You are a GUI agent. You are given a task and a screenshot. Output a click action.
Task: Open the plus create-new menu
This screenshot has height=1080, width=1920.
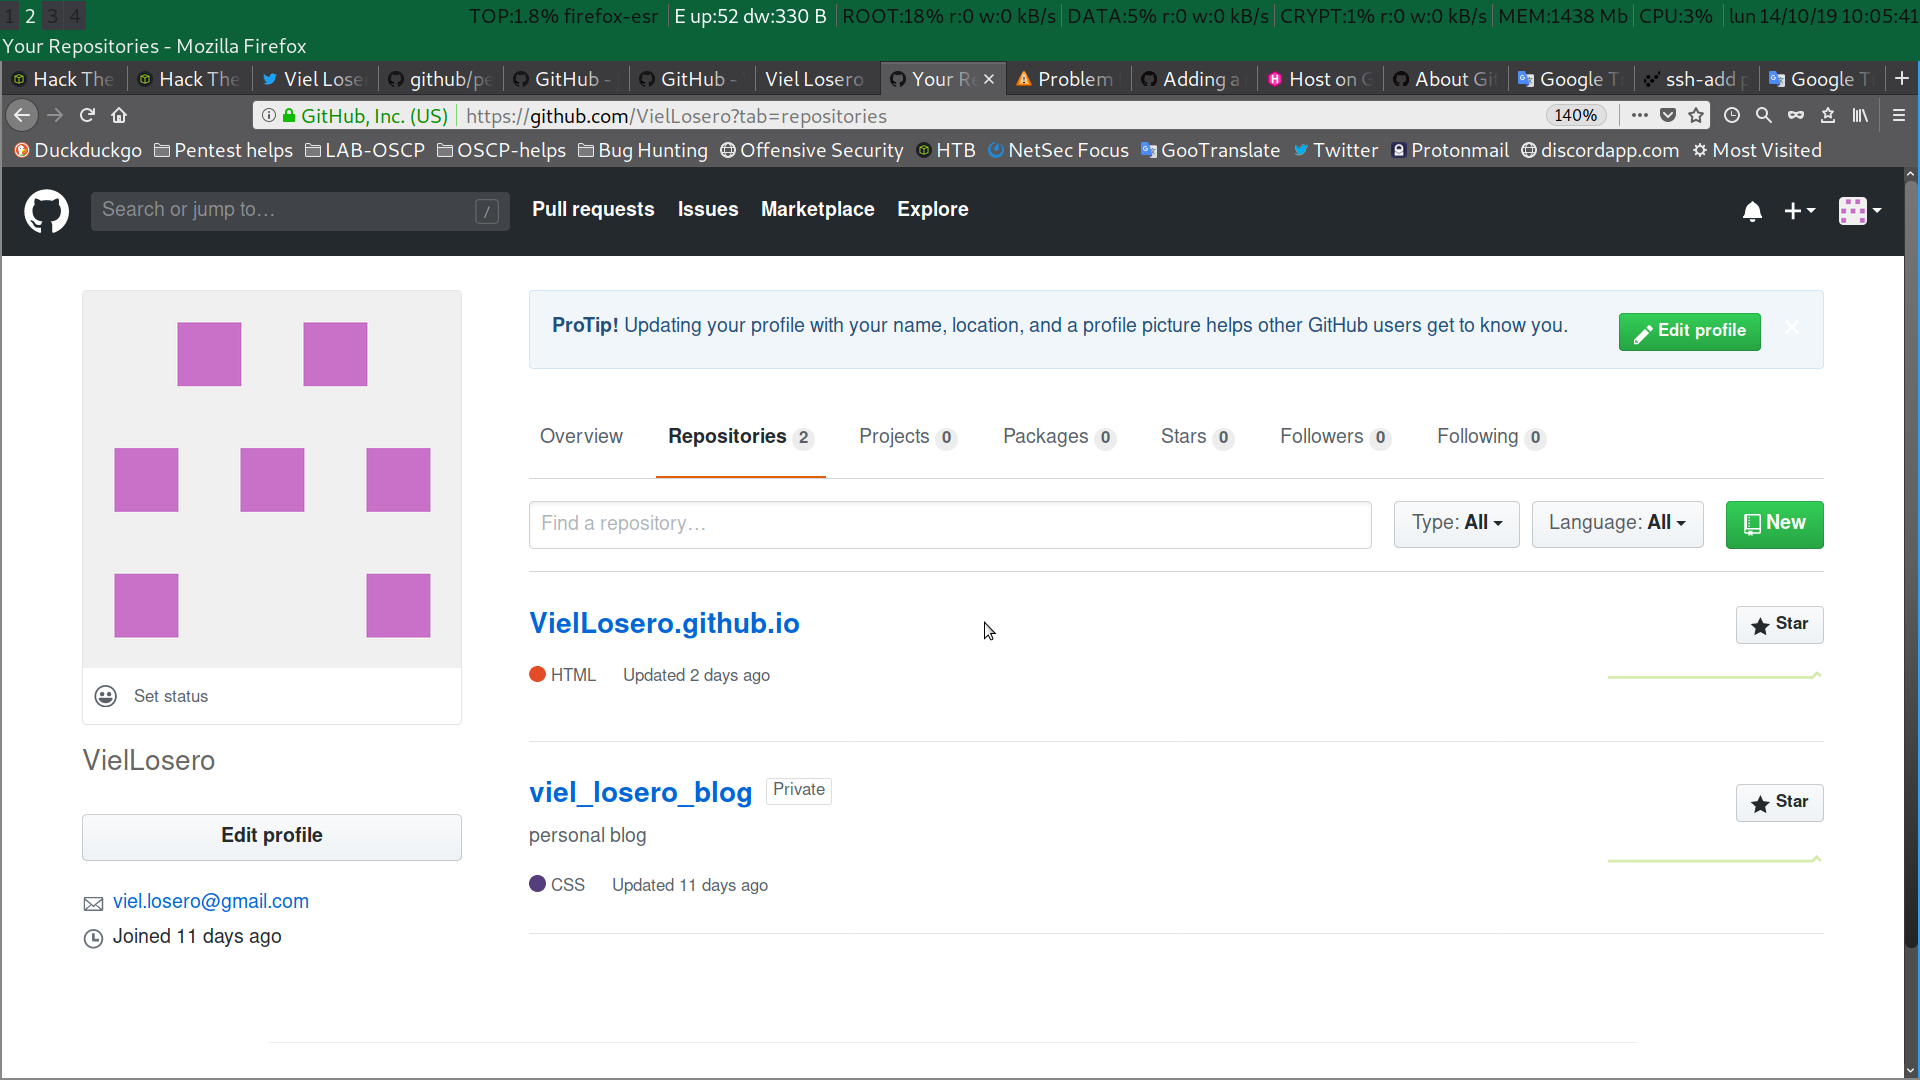[1800, 211]
